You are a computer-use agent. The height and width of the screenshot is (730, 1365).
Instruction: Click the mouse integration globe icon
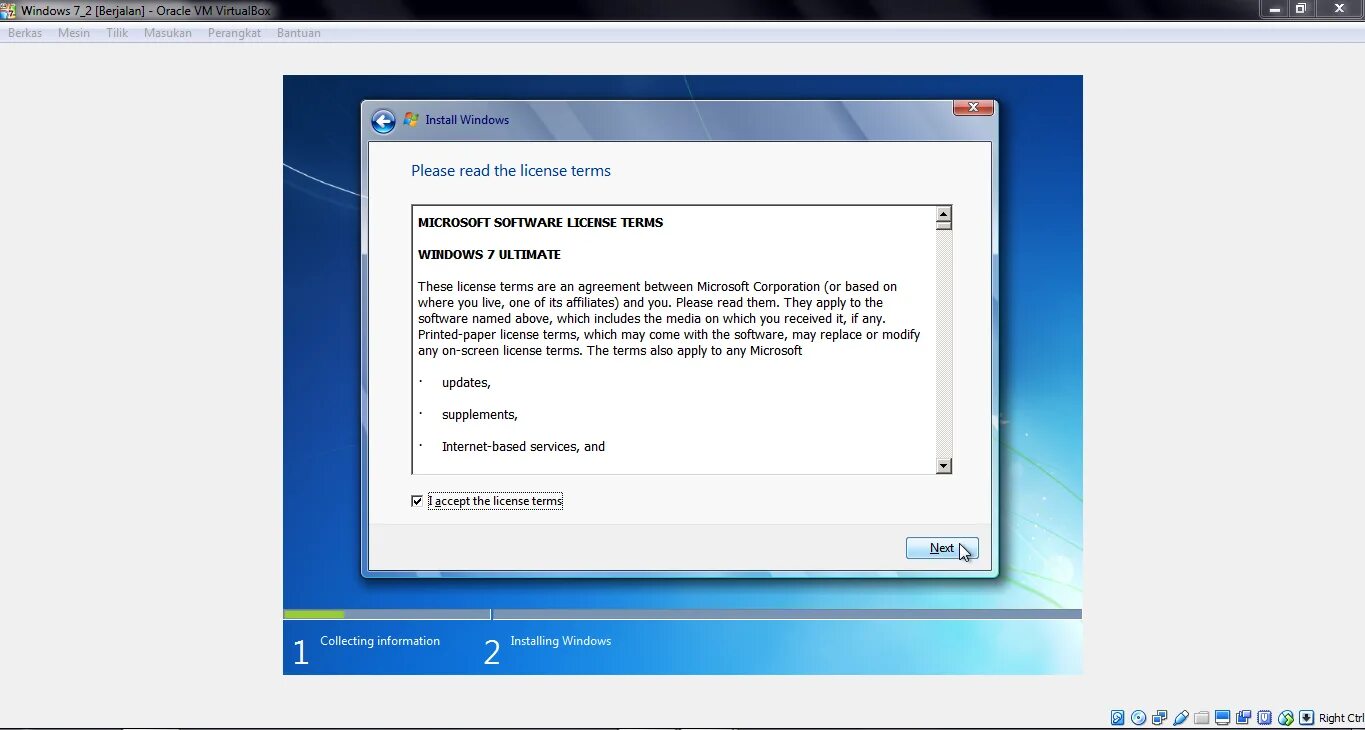coord(1286,718)
